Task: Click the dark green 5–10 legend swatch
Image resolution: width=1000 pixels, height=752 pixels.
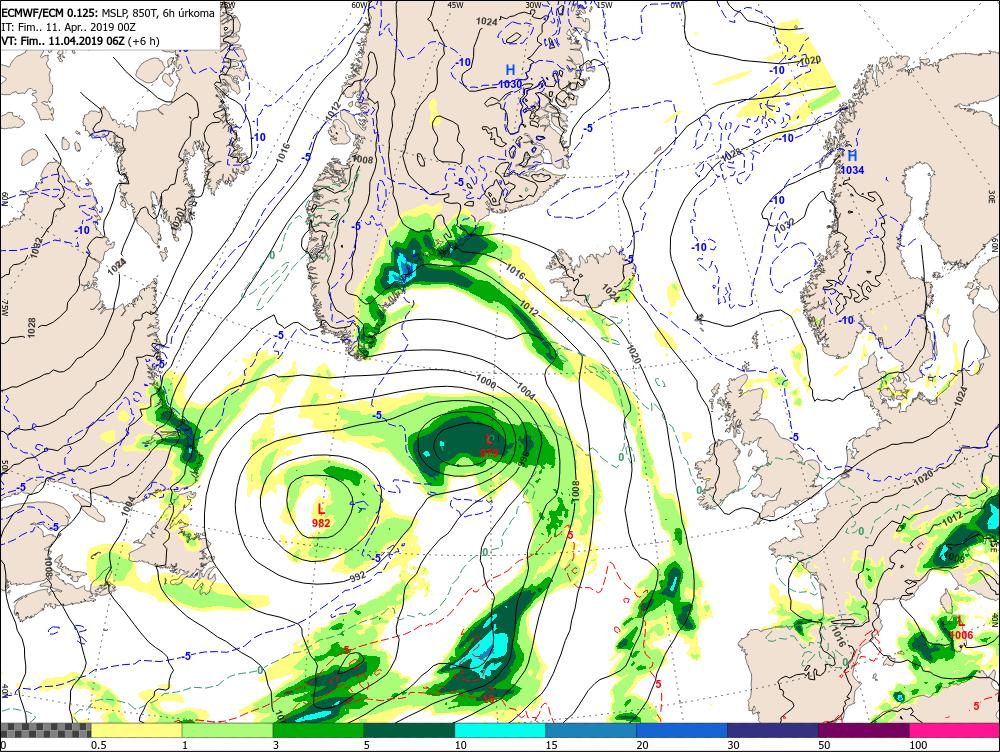Action: (x=409, y=730)
